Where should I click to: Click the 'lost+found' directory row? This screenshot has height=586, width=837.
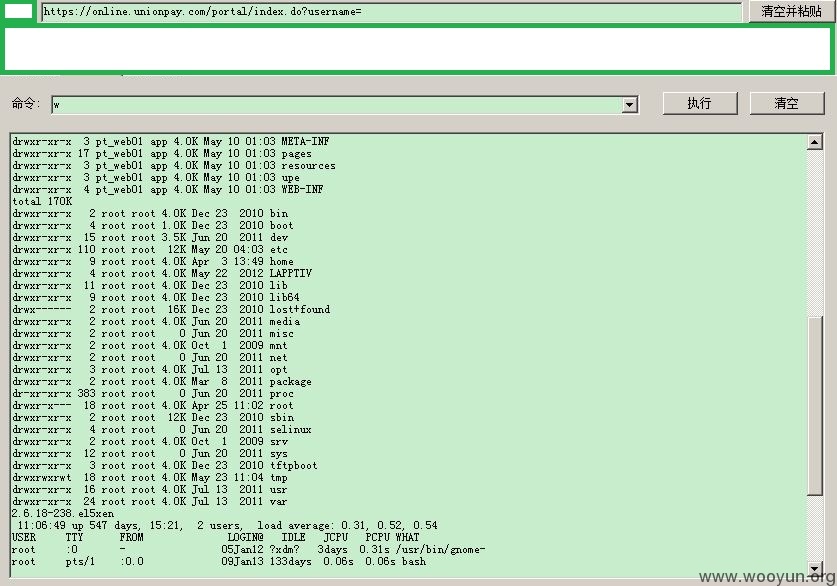point(171,310)
